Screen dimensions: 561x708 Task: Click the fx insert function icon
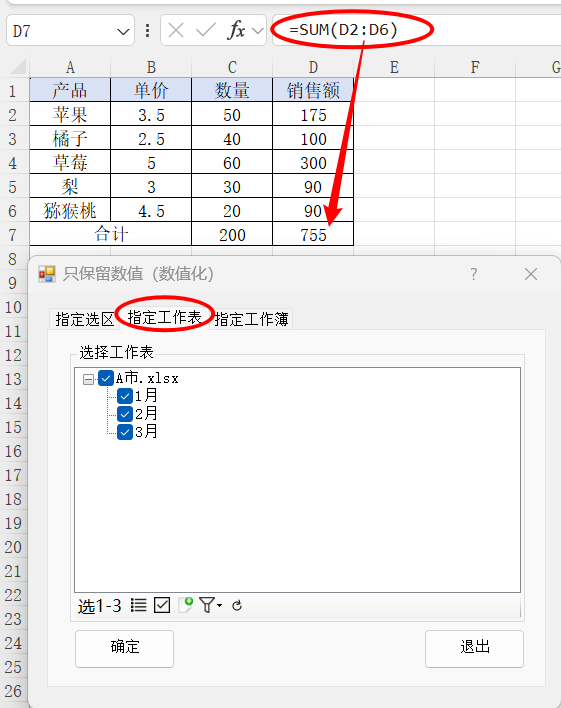point(237,30)
